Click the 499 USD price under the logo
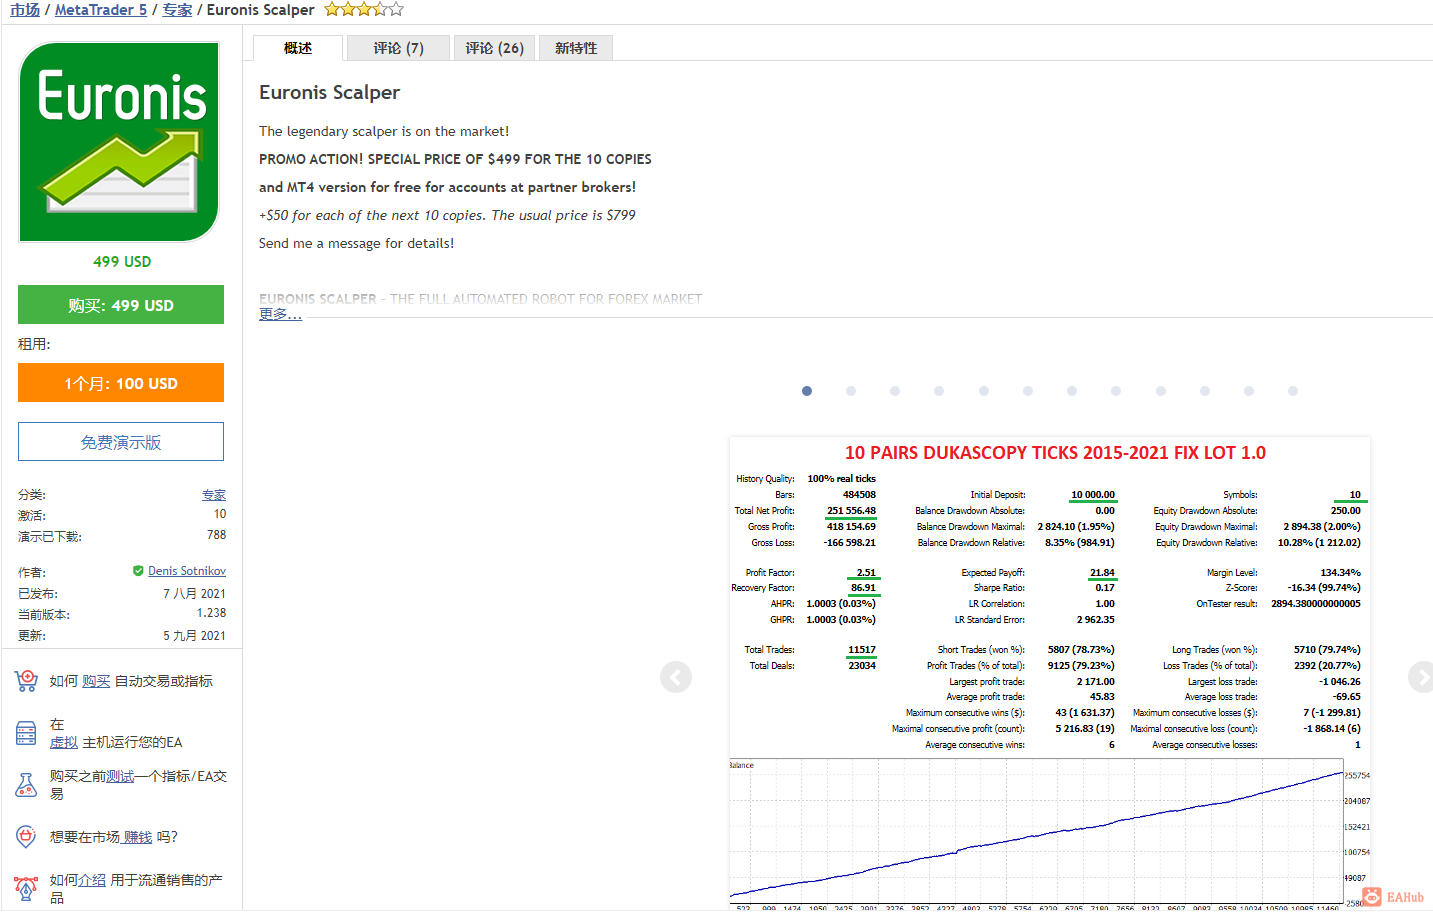The image size is (1433, 912). click(122, 261)
